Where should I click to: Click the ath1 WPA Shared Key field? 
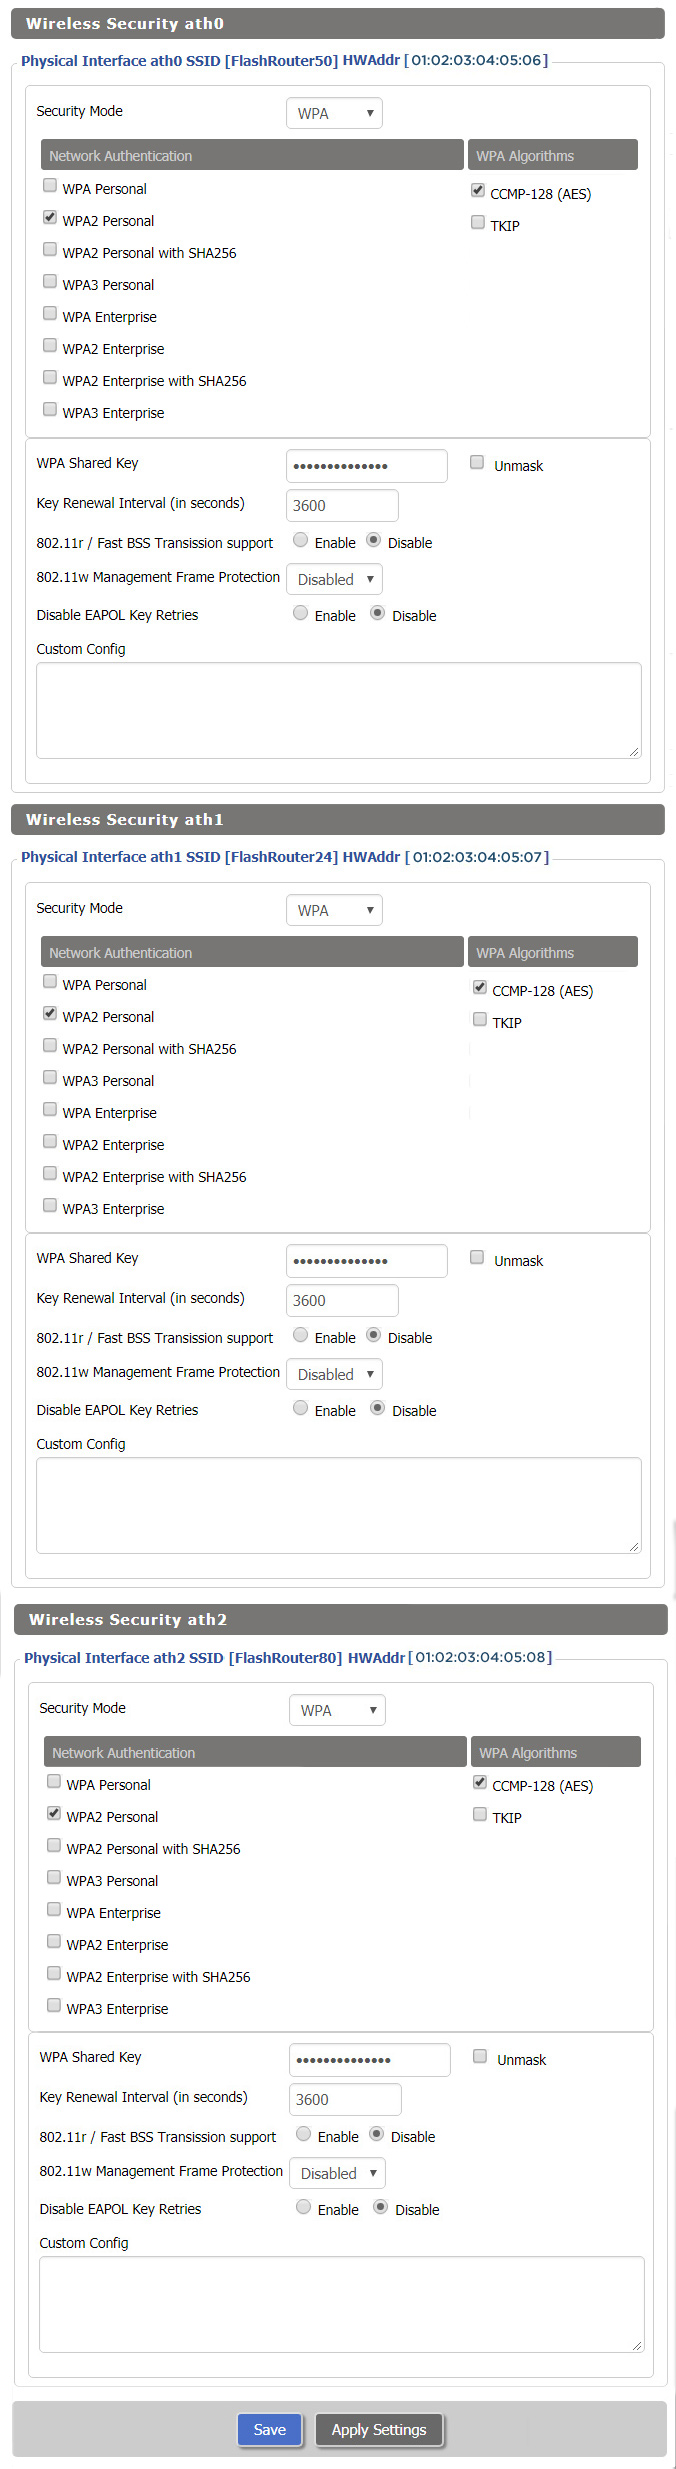click(366, 1260)
